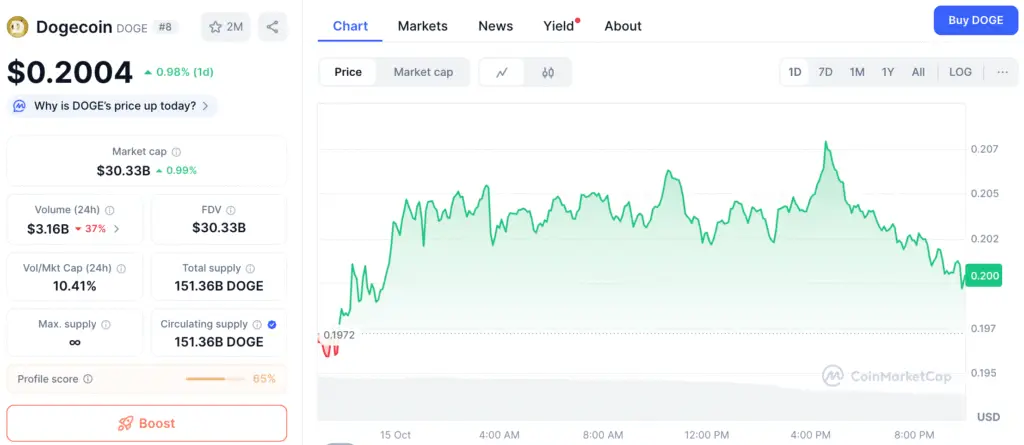Click the Circulating supply verified badge
This screenshot has width=1024, height=445.
pos(273,325)
